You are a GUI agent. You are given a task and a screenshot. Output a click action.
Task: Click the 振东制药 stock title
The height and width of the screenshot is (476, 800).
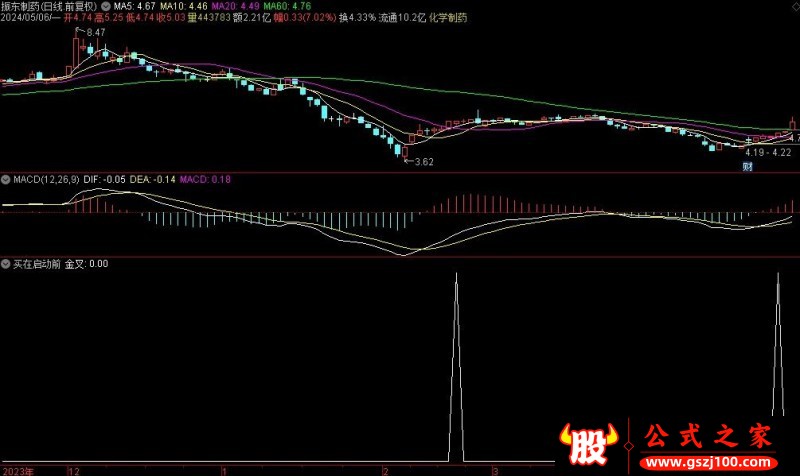20,5
